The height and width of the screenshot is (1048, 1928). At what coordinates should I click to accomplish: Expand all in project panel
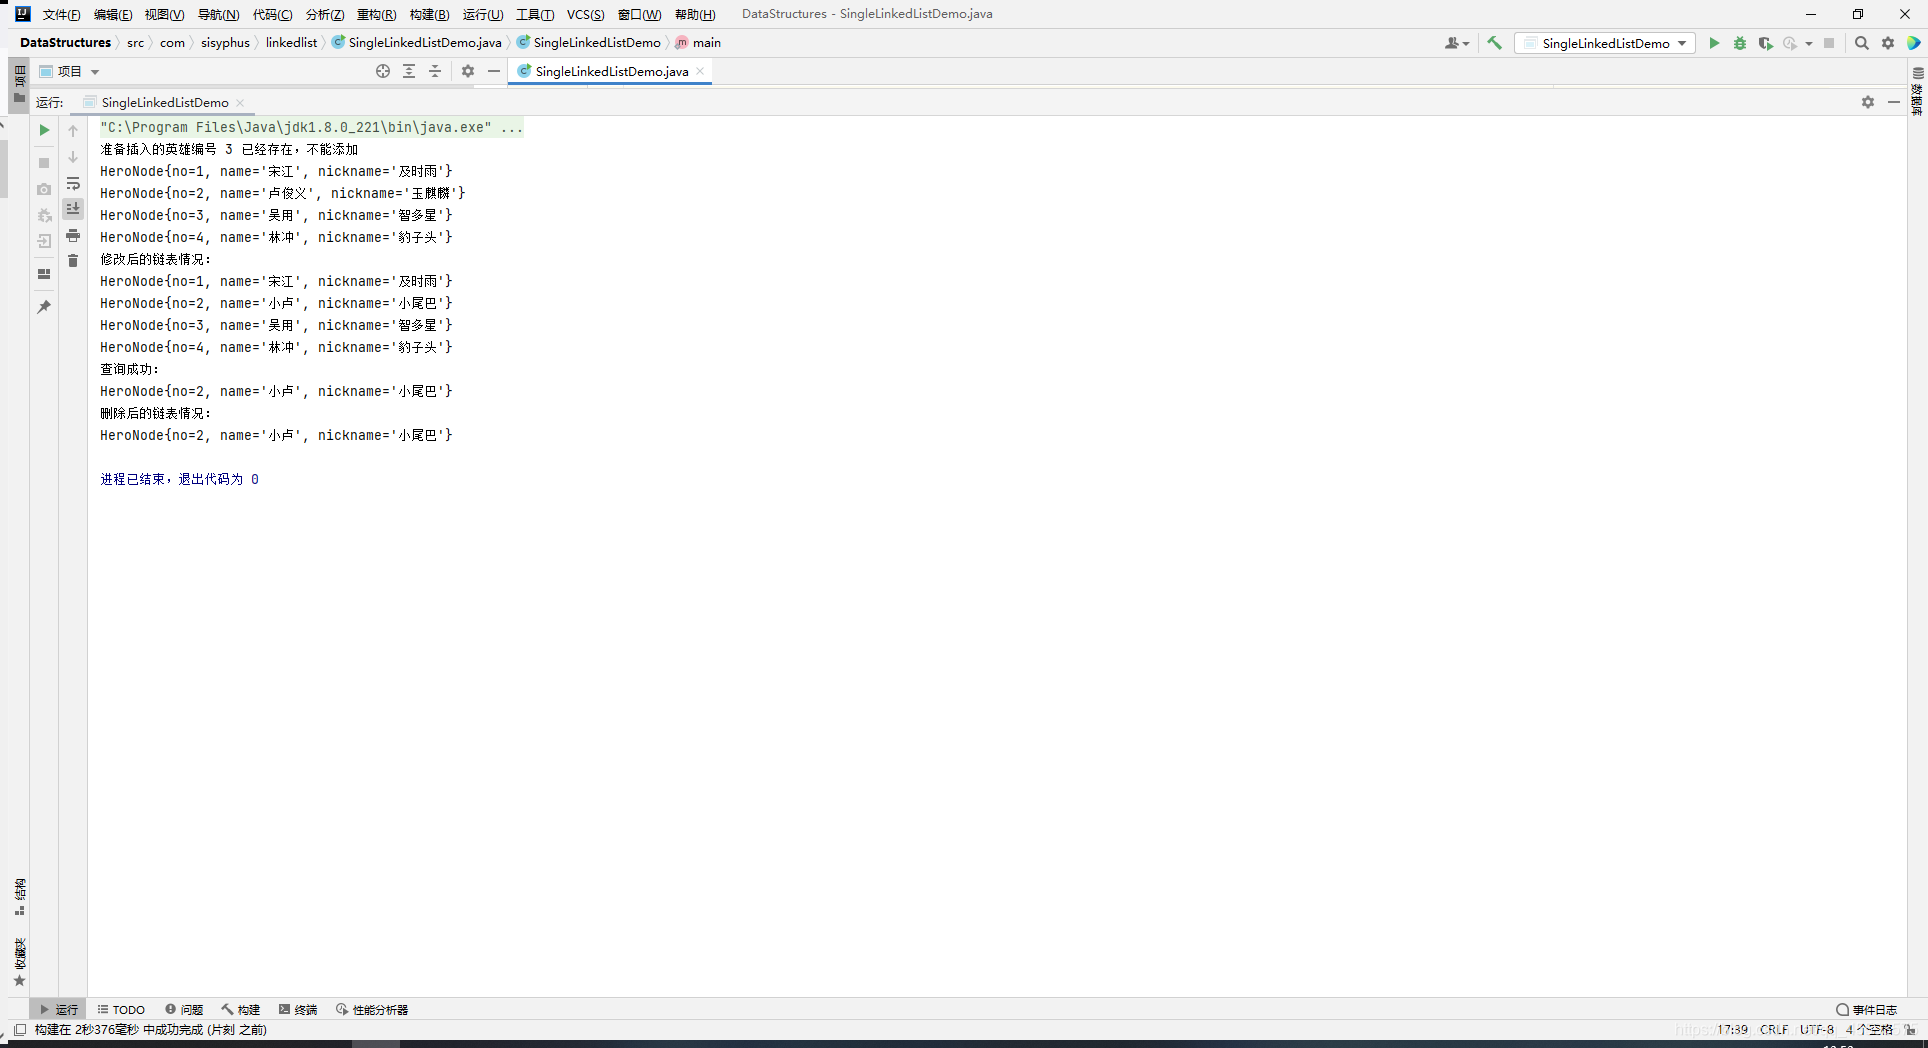coord(409,71)
